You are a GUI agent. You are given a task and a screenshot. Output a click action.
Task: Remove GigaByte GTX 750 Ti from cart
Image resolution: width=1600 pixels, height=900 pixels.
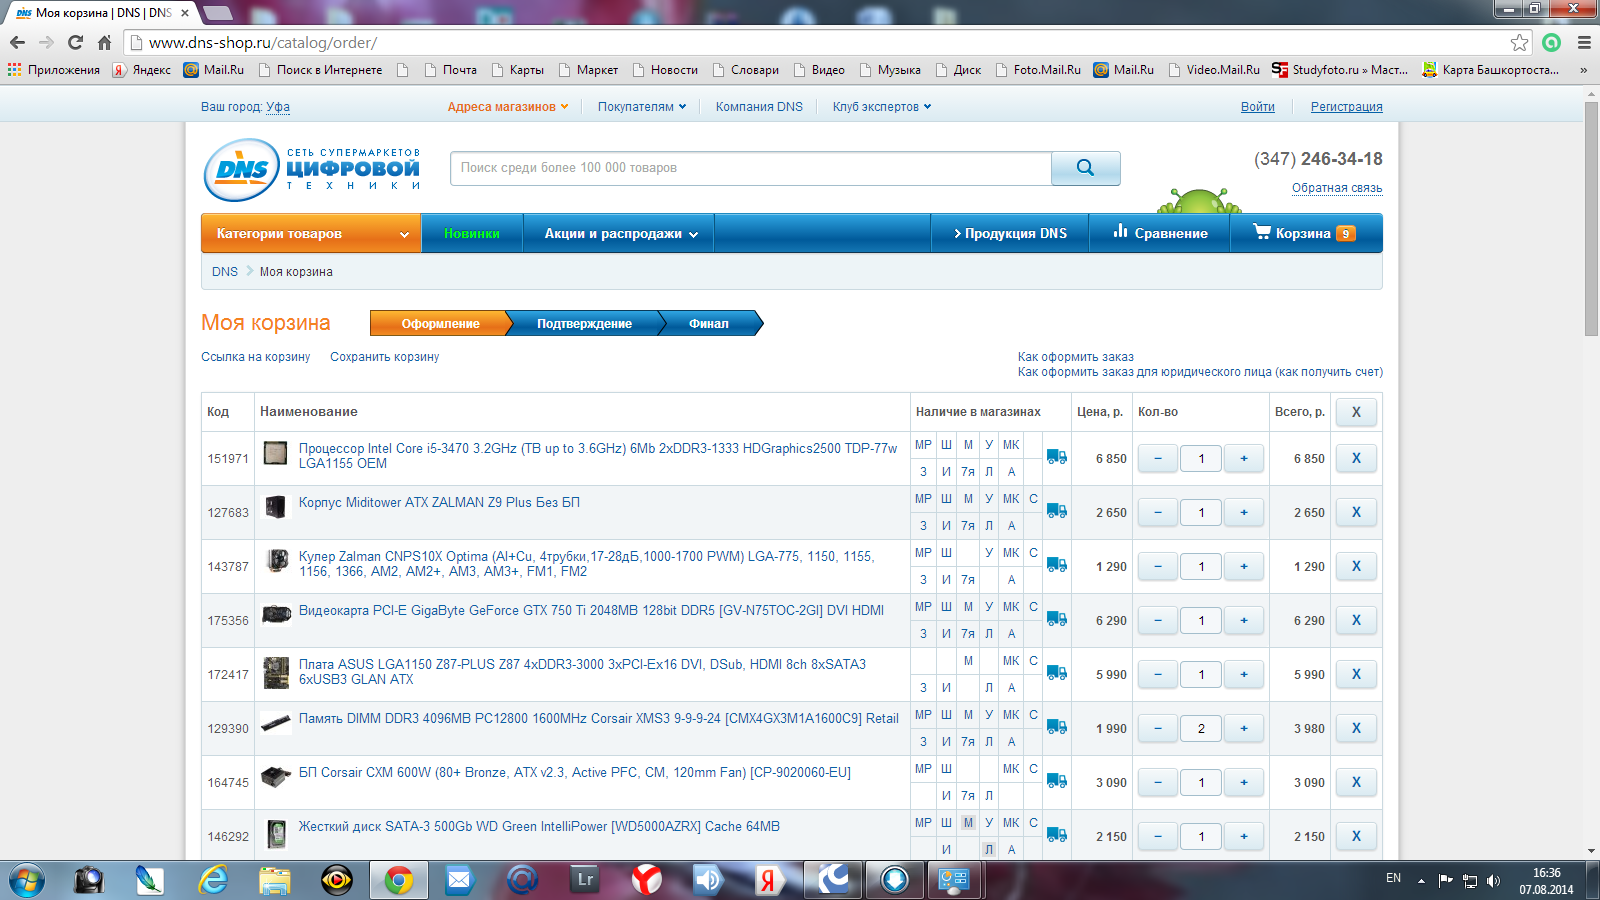pos(1356,620)
